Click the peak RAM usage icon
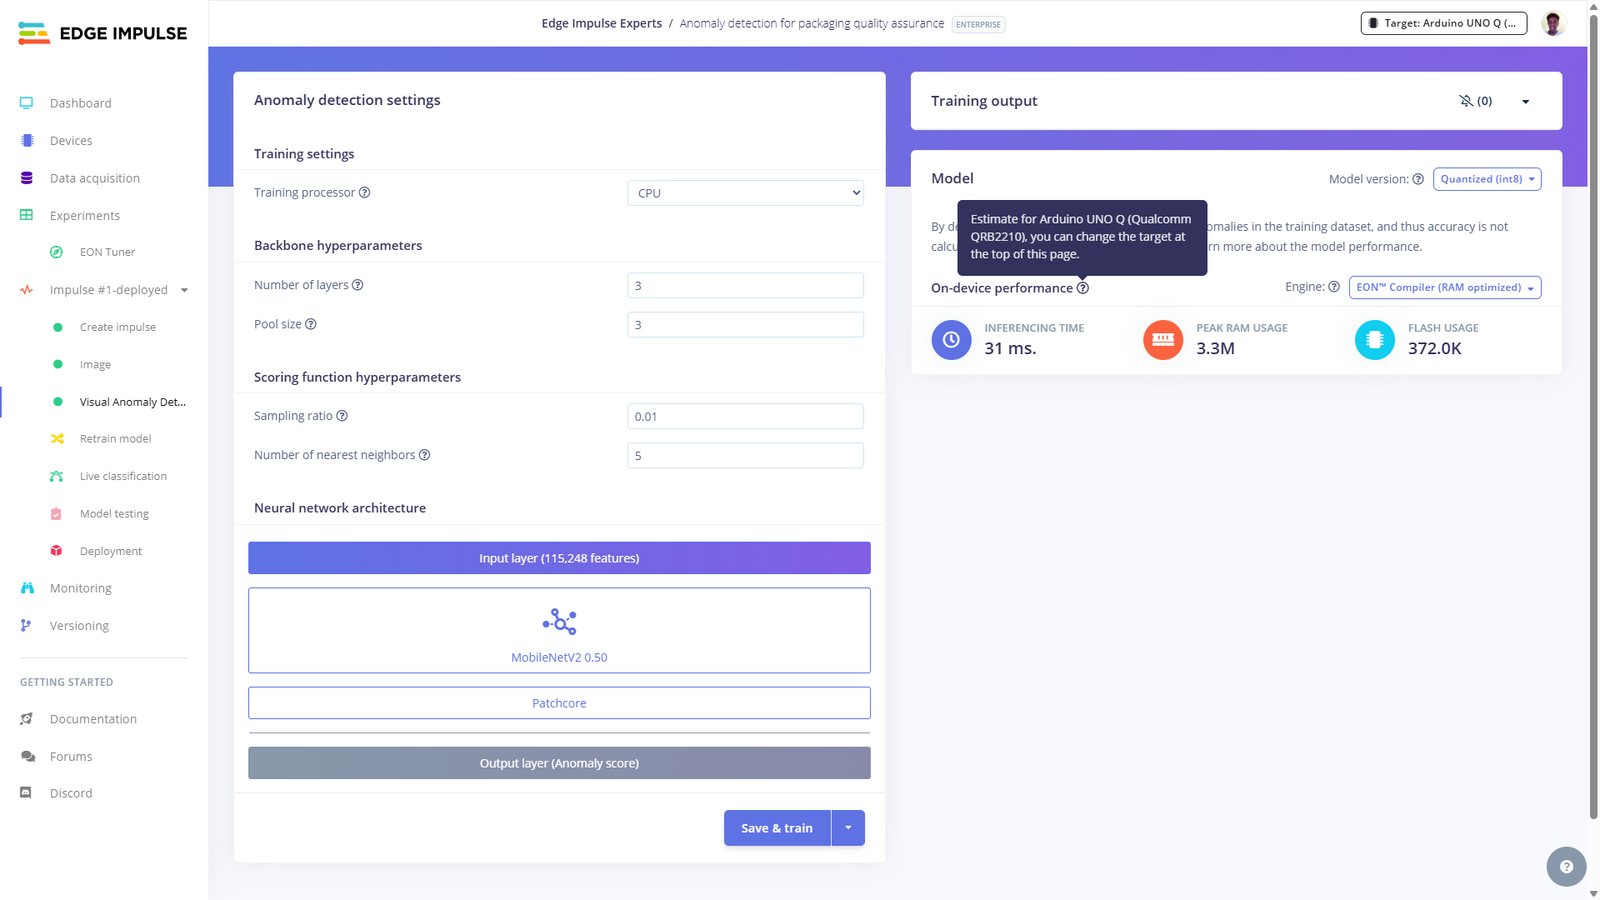The height and width of the screenshot is (900, 1600). [1163, 340]
